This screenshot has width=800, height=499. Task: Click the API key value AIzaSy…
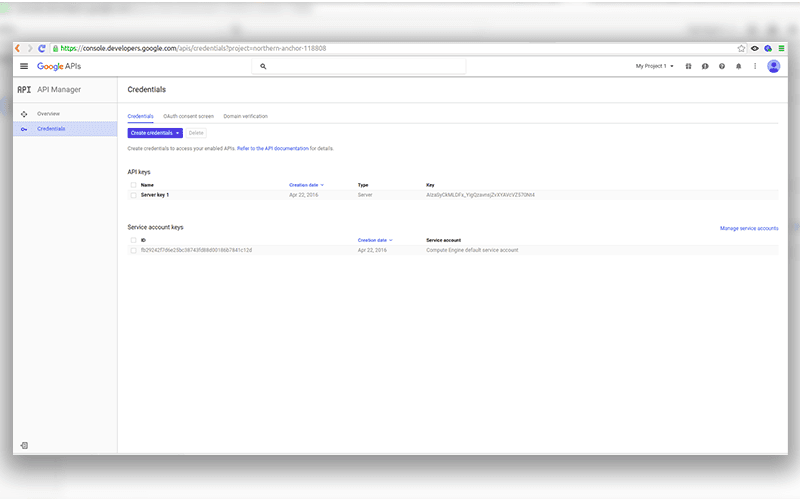point(480,195)
